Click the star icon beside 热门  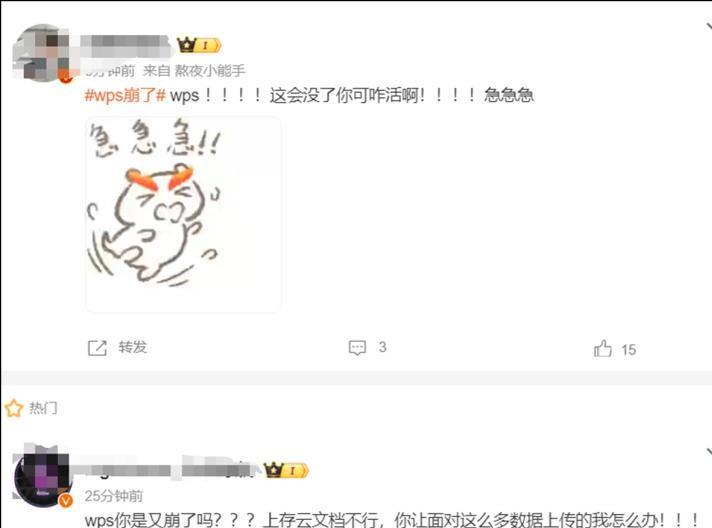(x=14, y=408)
